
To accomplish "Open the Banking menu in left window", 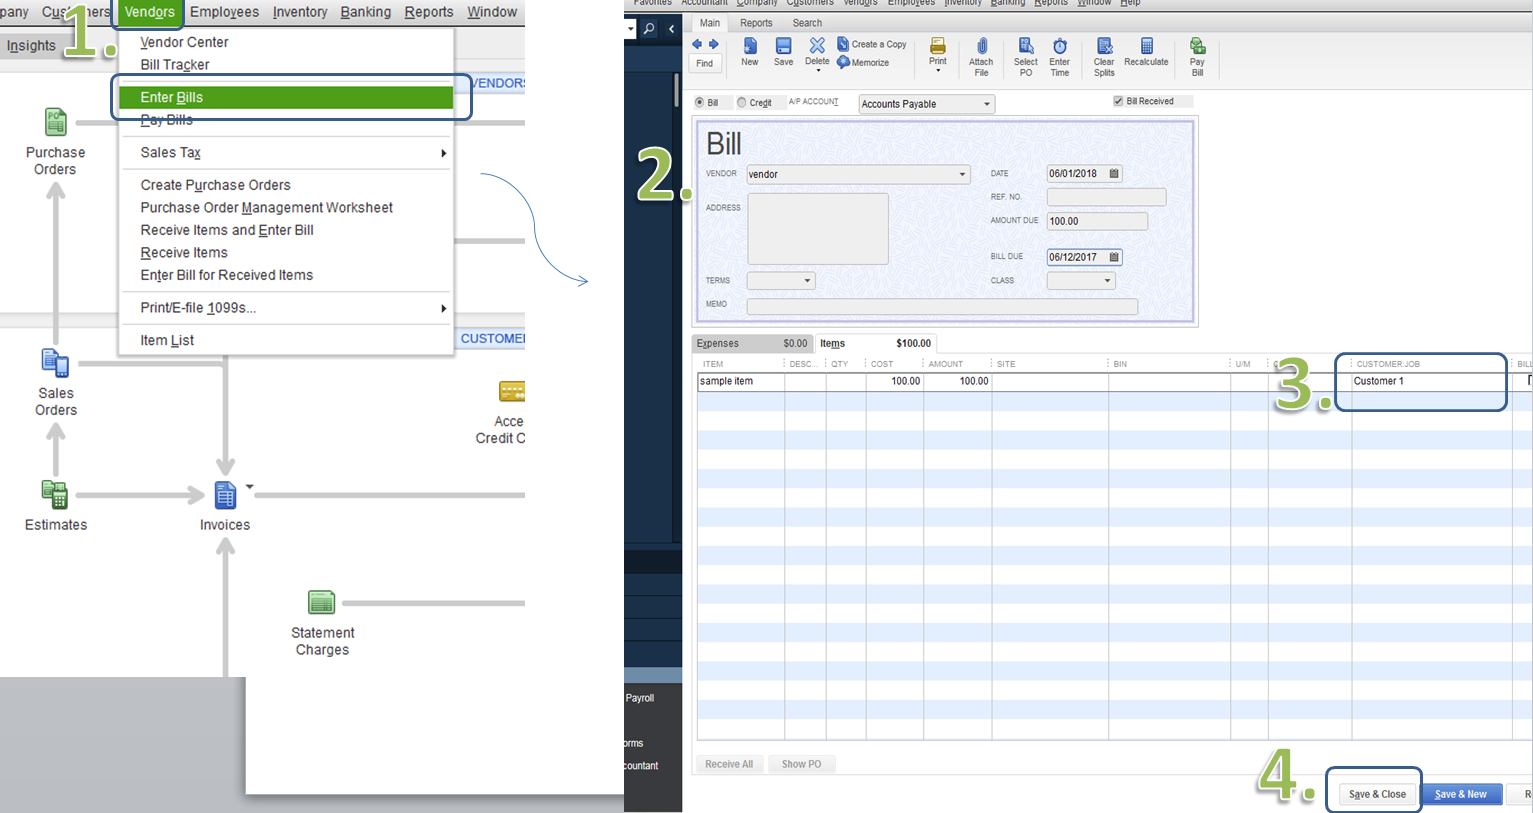I will pyautogui.click(x=366, y=12).
